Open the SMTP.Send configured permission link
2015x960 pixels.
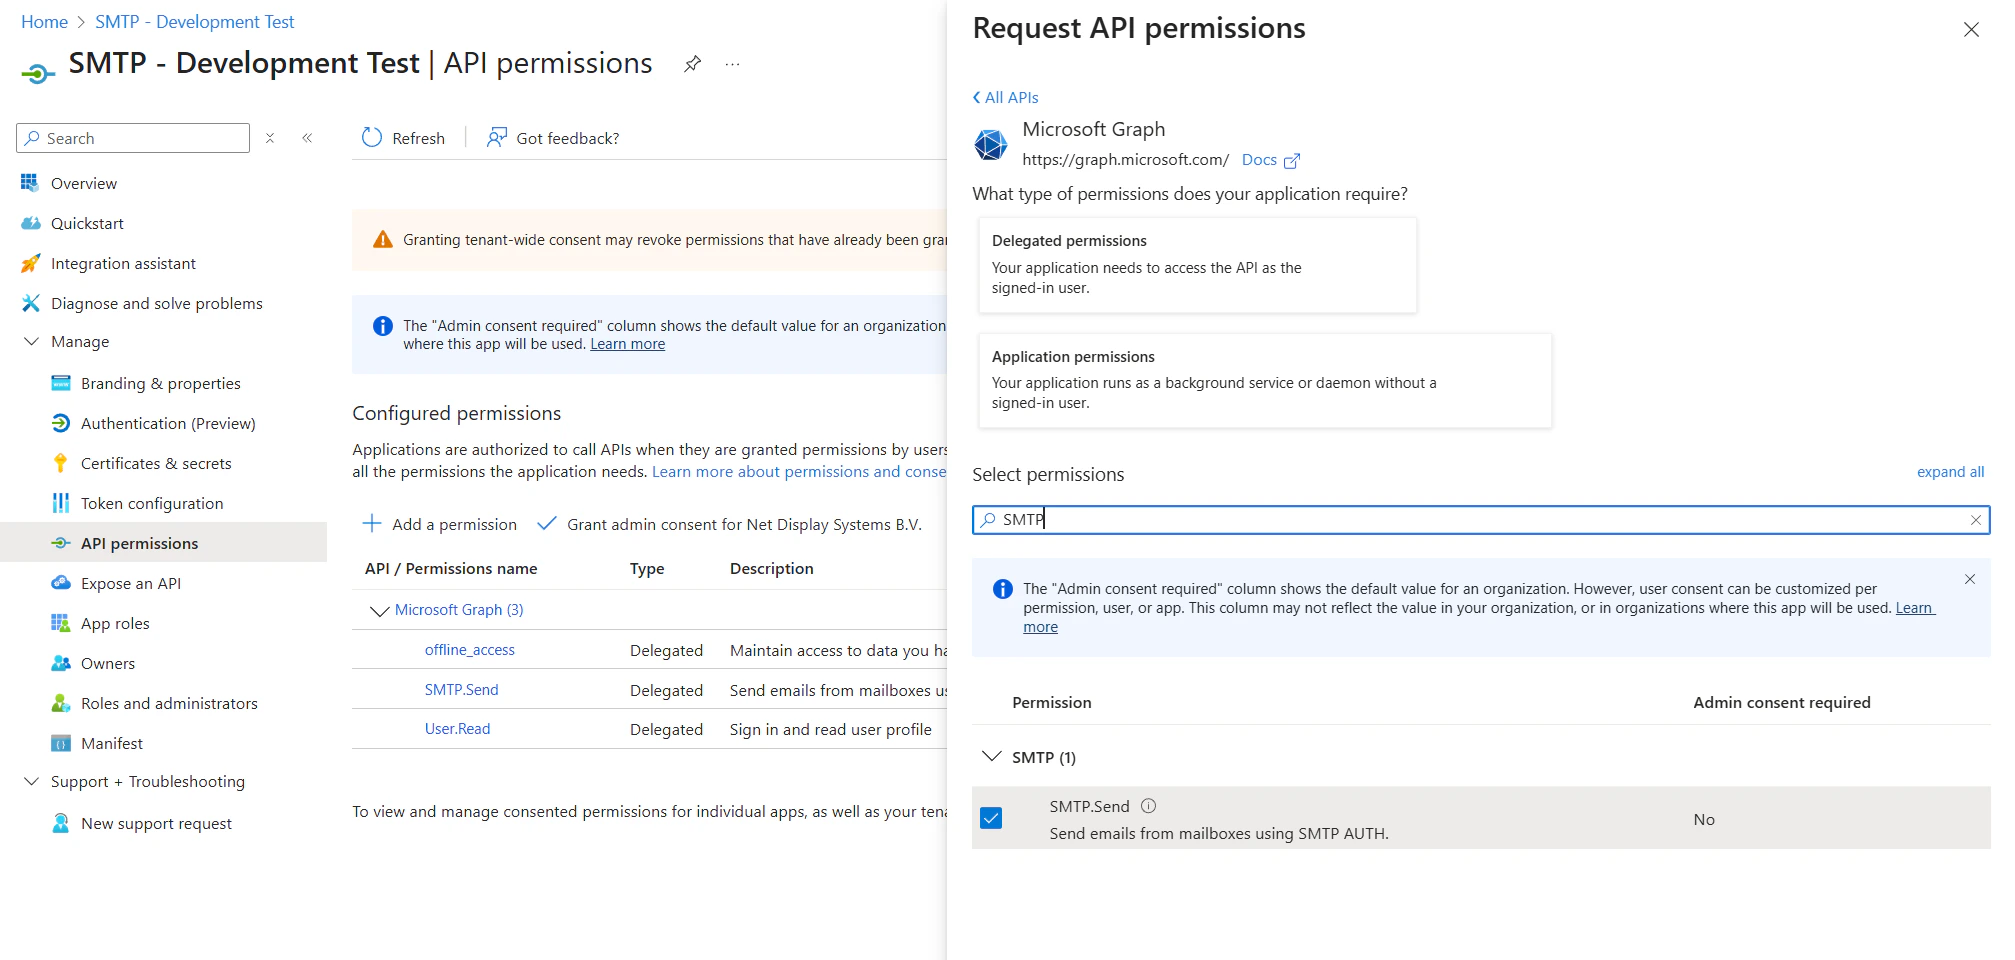[x=461, y=690]
